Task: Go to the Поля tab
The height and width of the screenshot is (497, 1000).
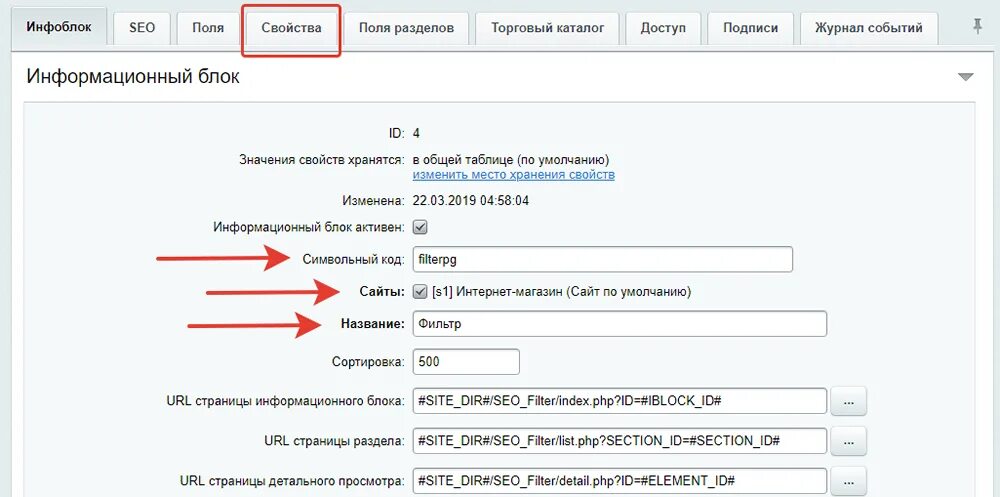Action: pos(208,28)
